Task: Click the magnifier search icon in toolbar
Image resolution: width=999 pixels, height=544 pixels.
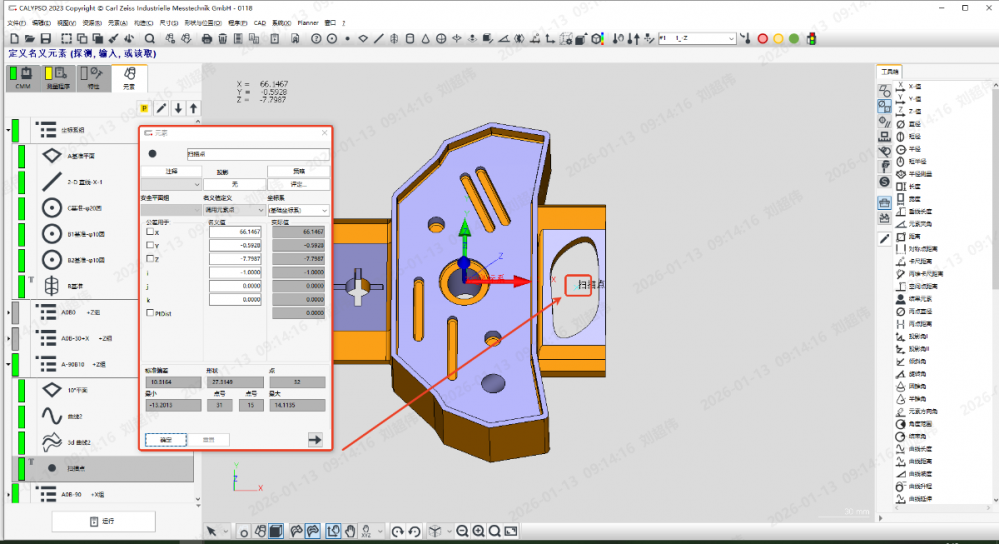Action: pos(150,39)
